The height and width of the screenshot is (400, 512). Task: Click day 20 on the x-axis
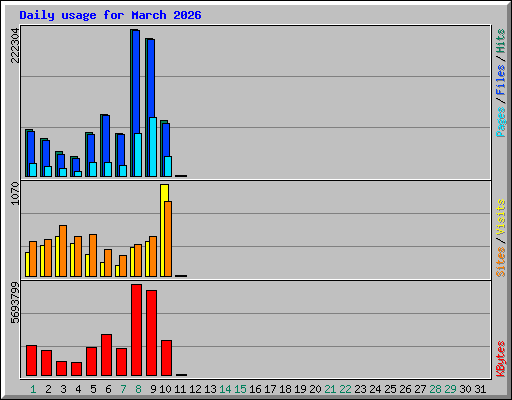coord(315,389)
